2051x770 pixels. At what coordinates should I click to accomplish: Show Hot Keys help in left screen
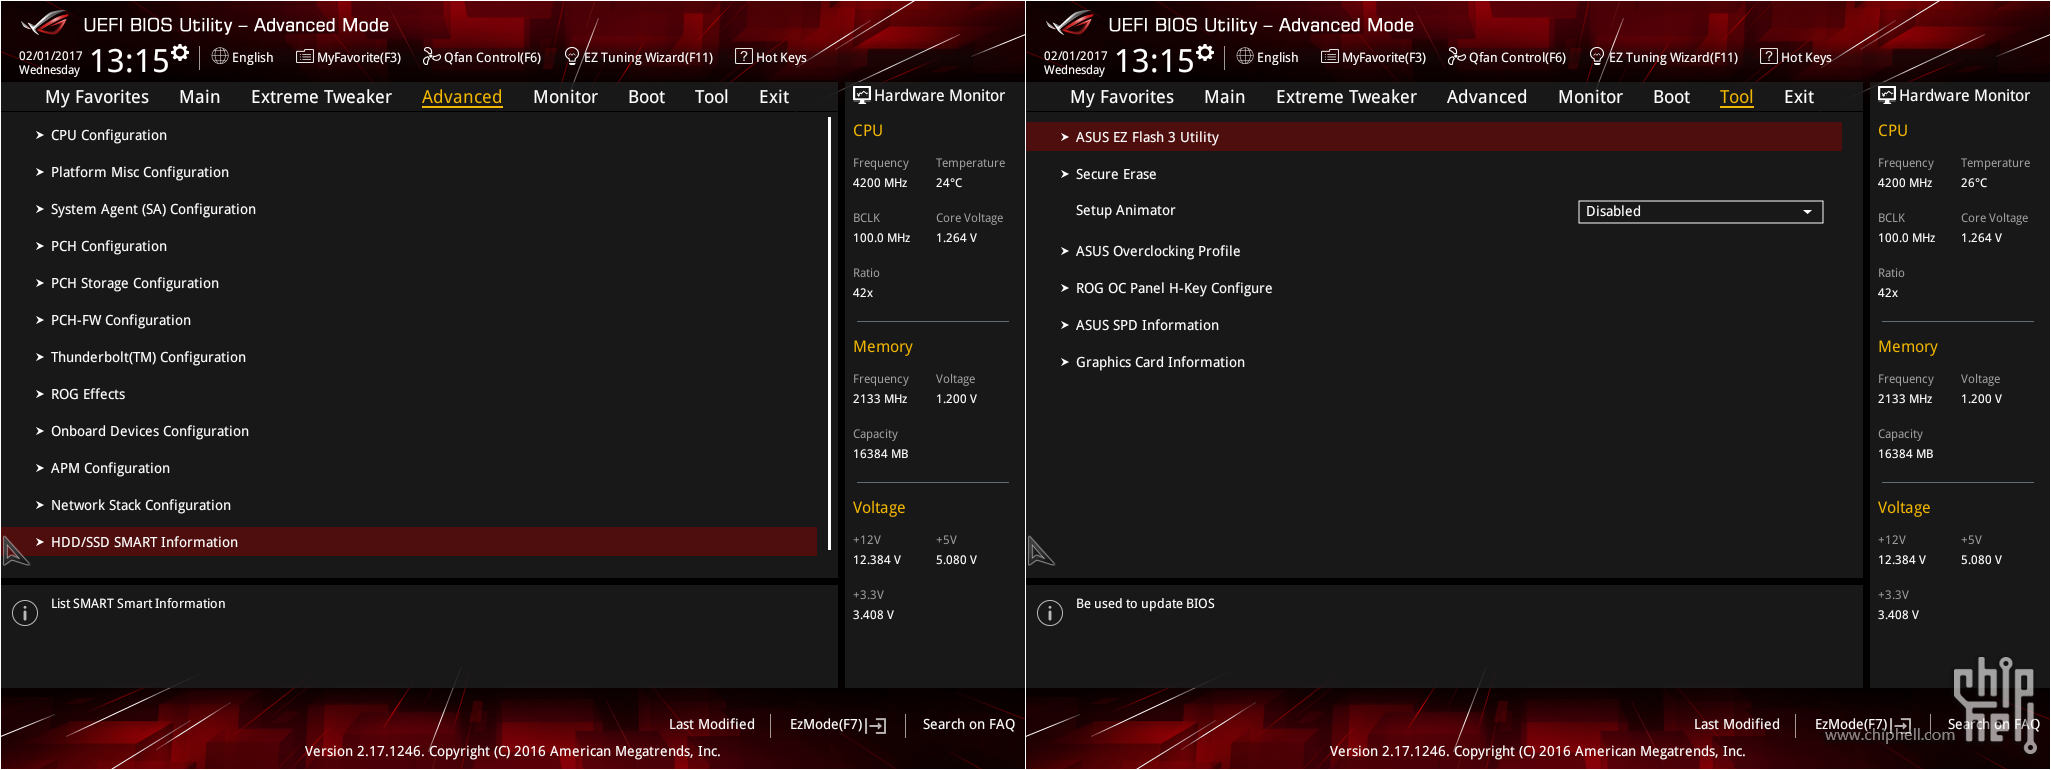771,57
